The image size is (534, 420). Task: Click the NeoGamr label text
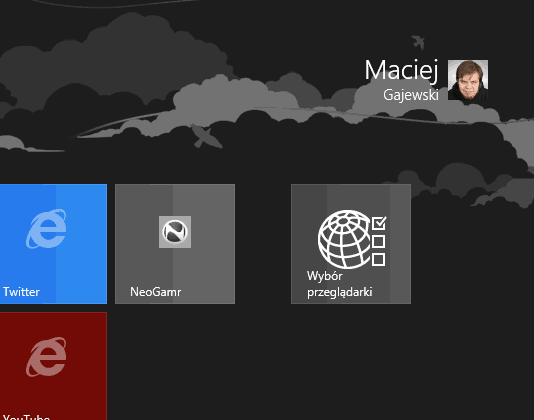156,292
